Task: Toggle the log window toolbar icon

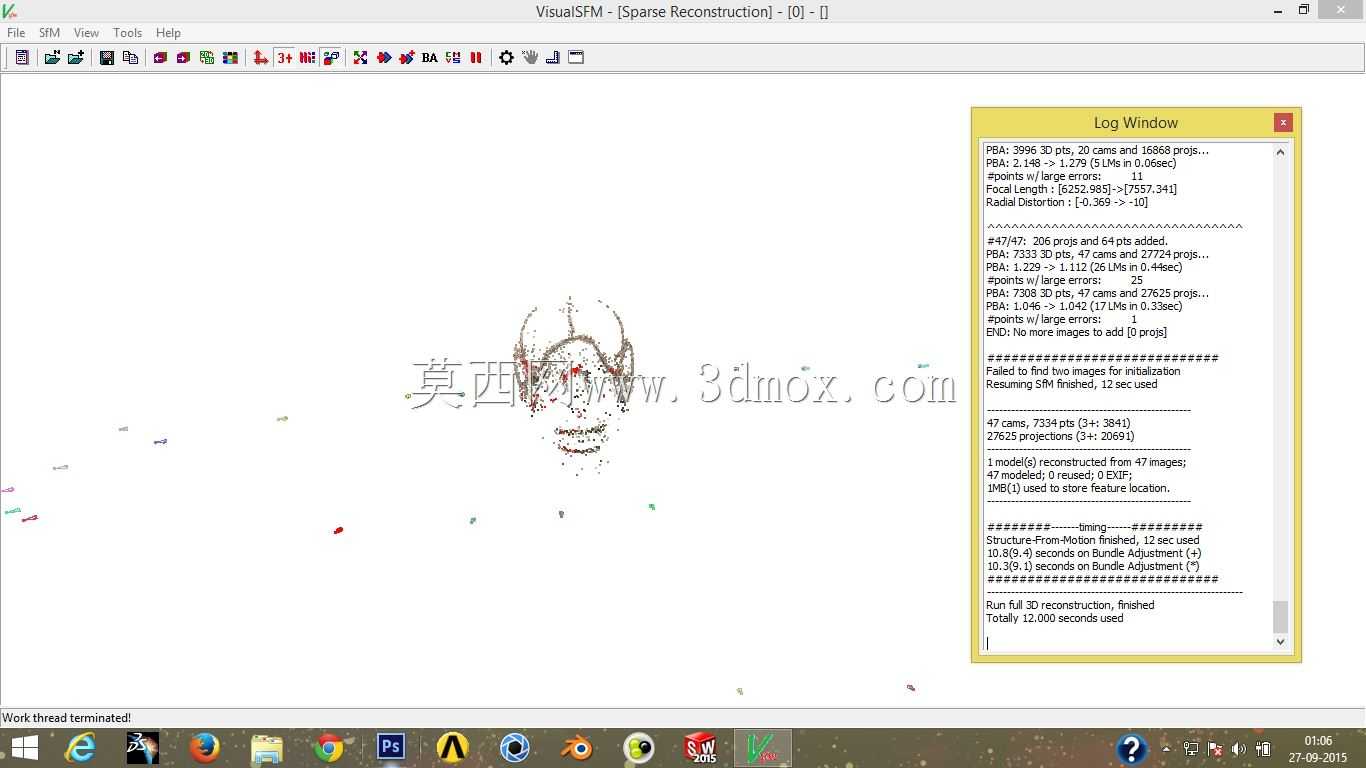Action: 21,58
